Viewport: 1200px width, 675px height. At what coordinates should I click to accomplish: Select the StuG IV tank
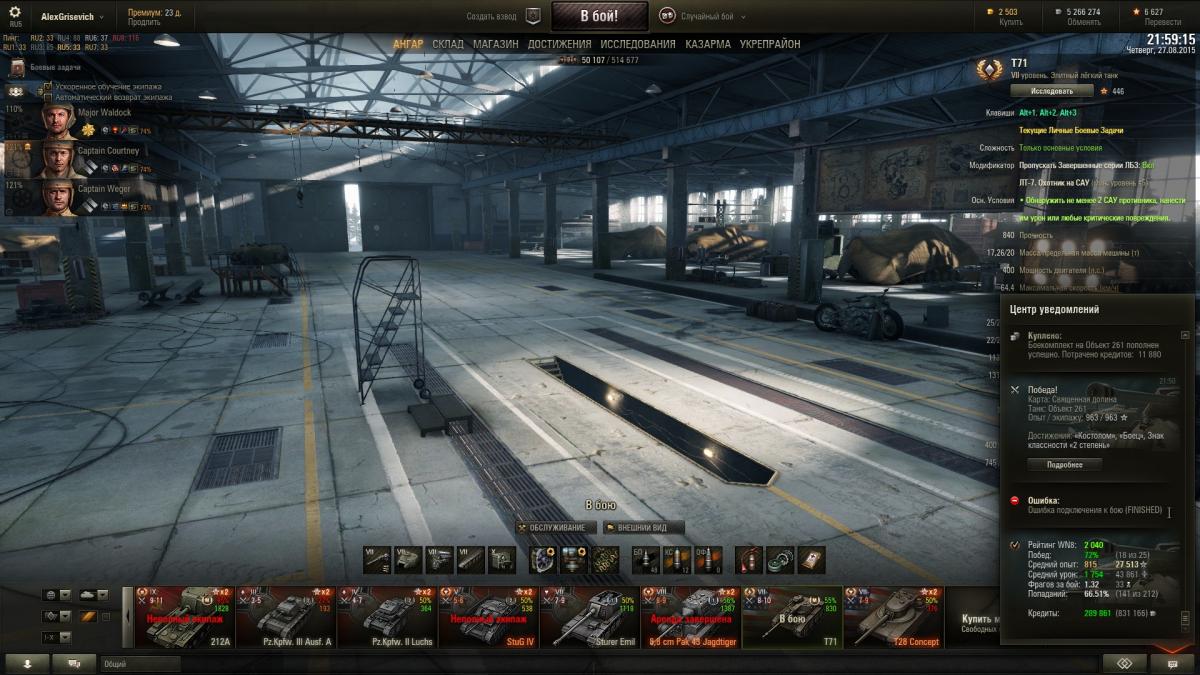click(487, 617)
